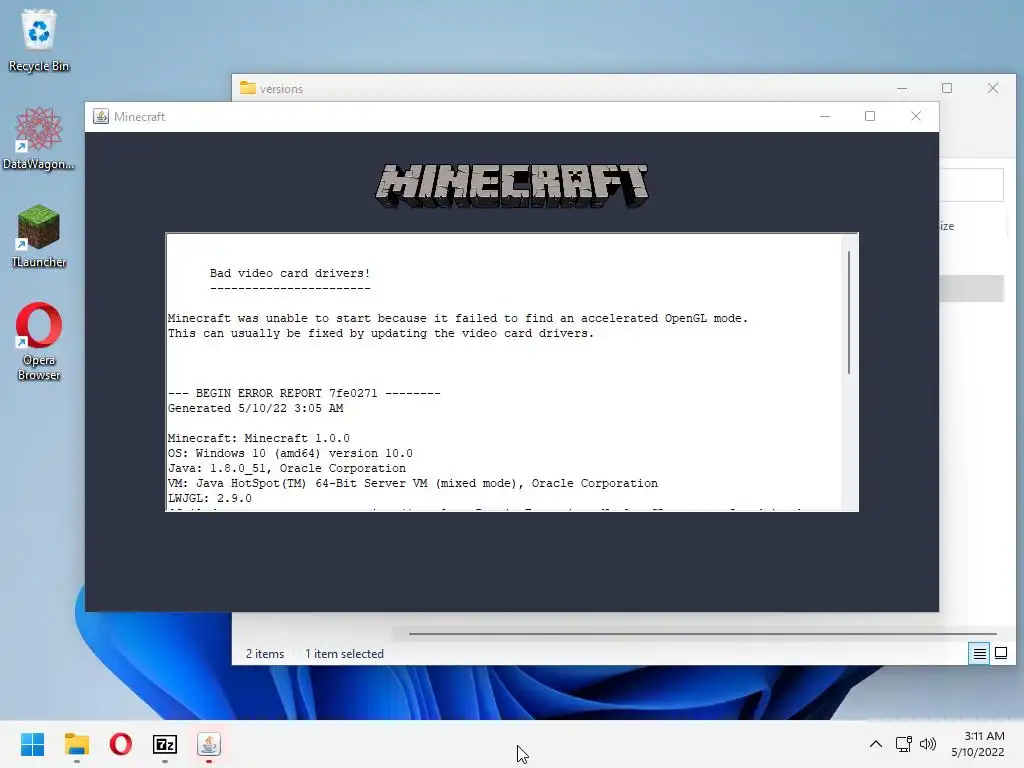Click the 'Bad video card drivers!' heading
The image size is (1024, 768).
(x=290, y=273)
